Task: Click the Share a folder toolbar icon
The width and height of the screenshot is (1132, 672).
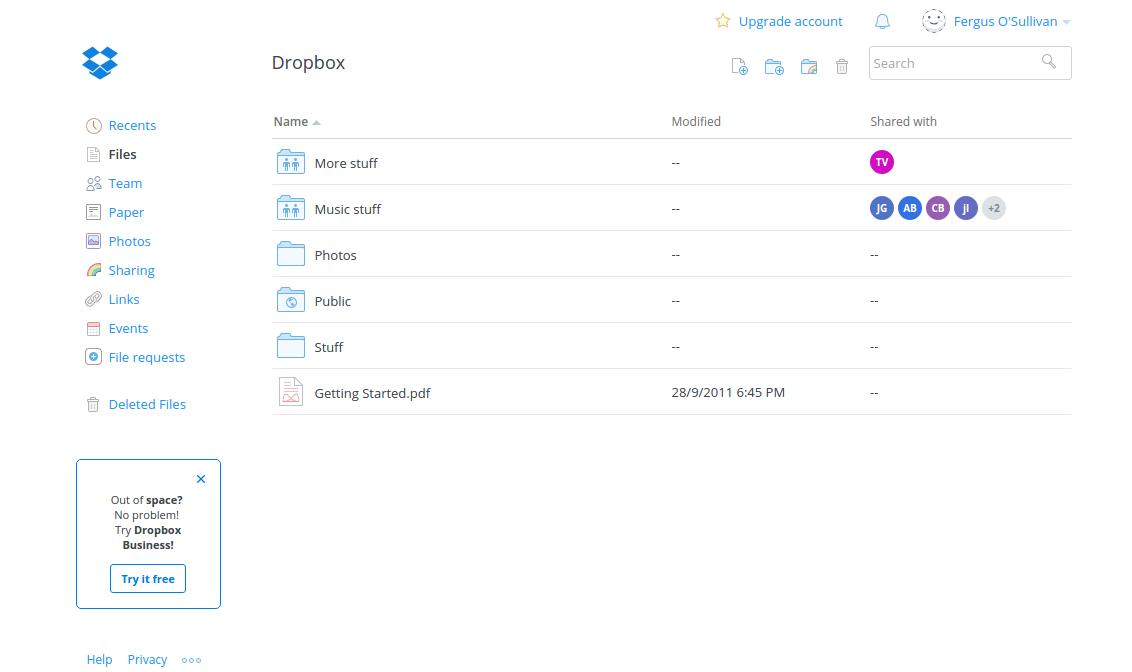Action: 809,67
